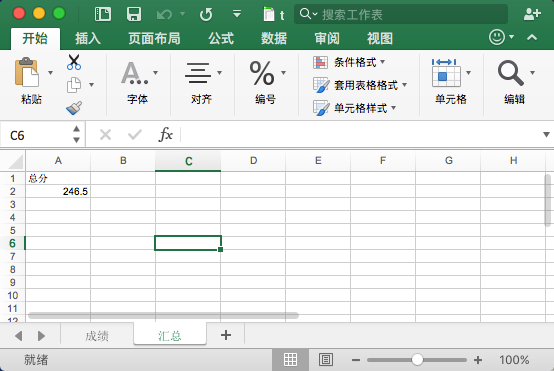This screenshot has width=554, height=371.
Task: Click the undo arrow in title bar
Action: pos(164,14)
